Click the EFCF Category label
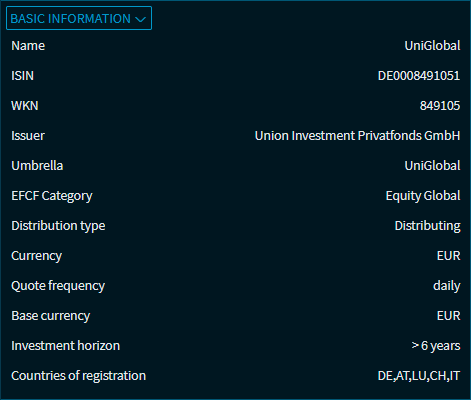 (x=52, y=196)
